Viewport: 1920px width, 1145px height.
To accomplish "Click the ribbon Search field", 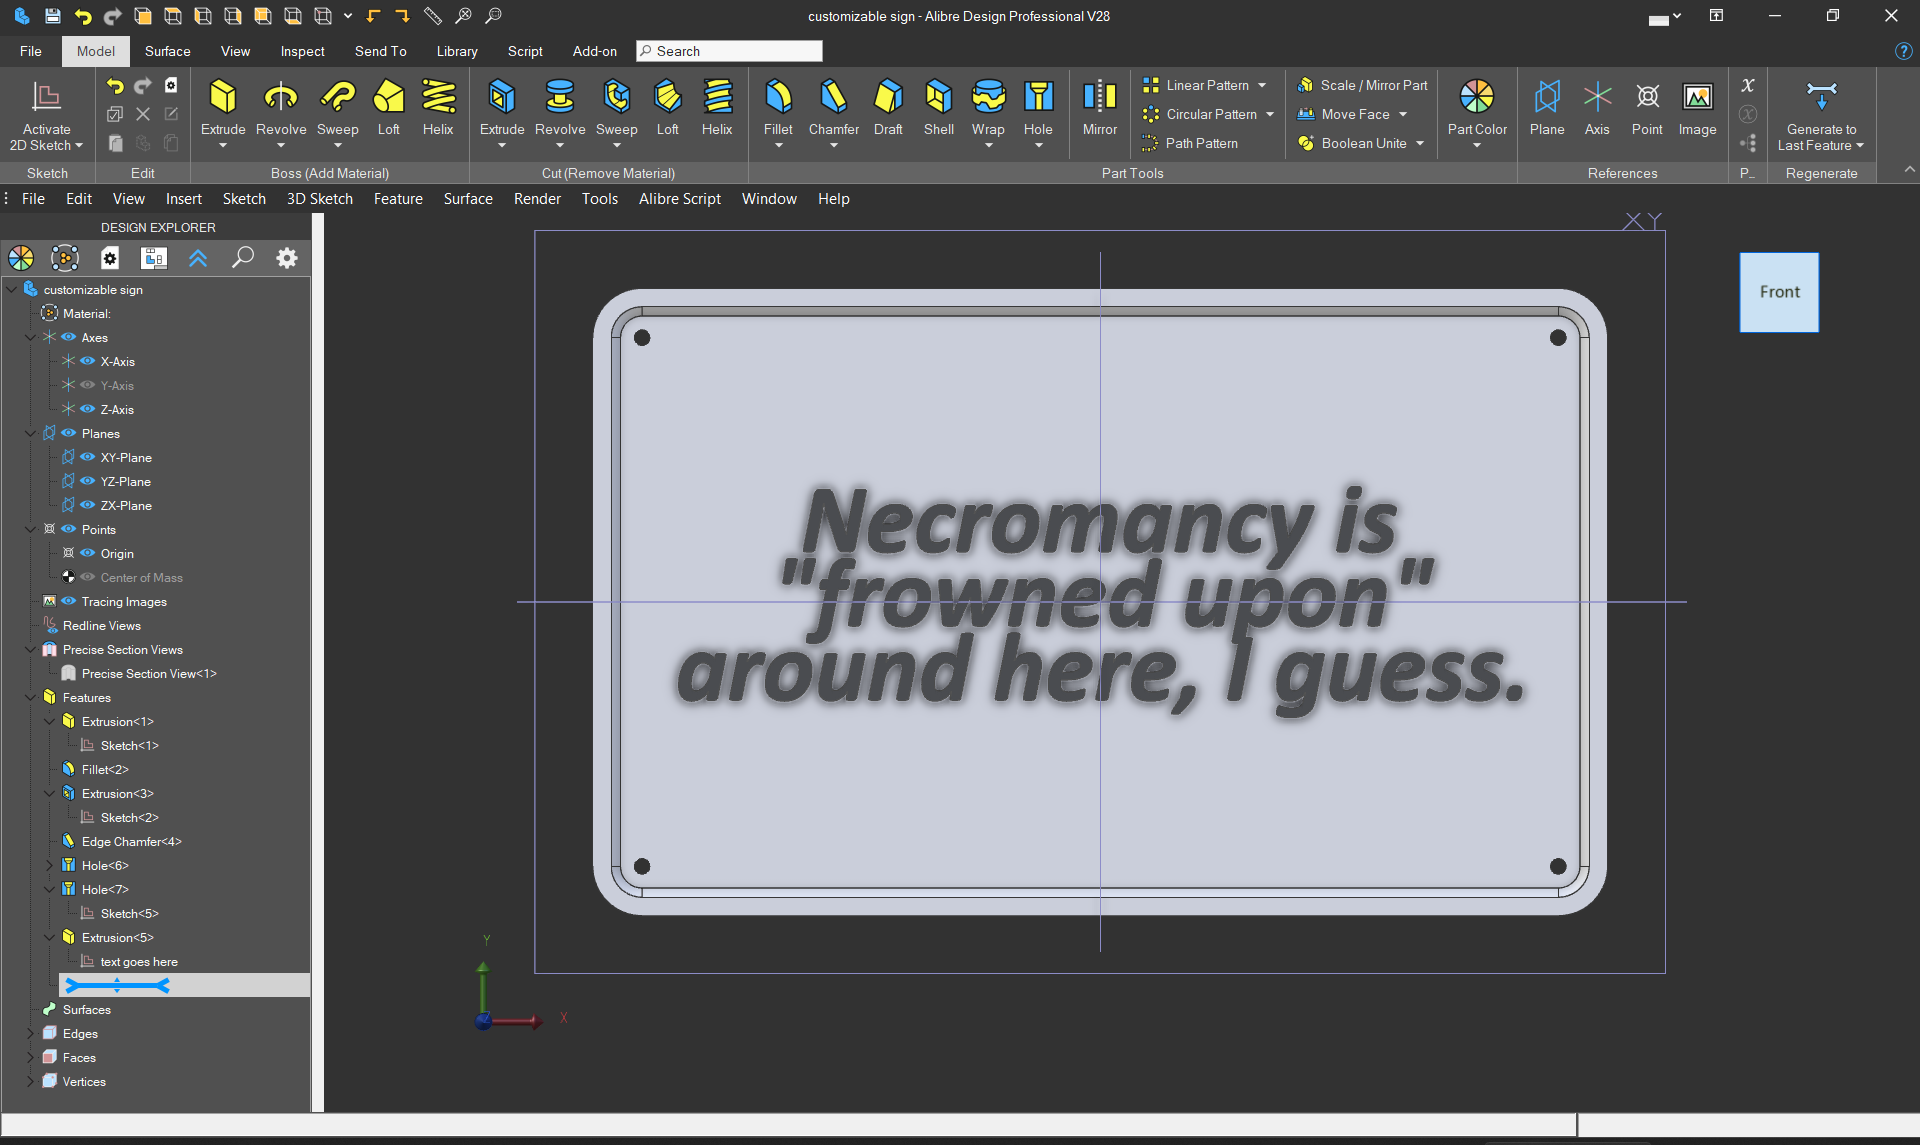I will (x=729, y=51).
